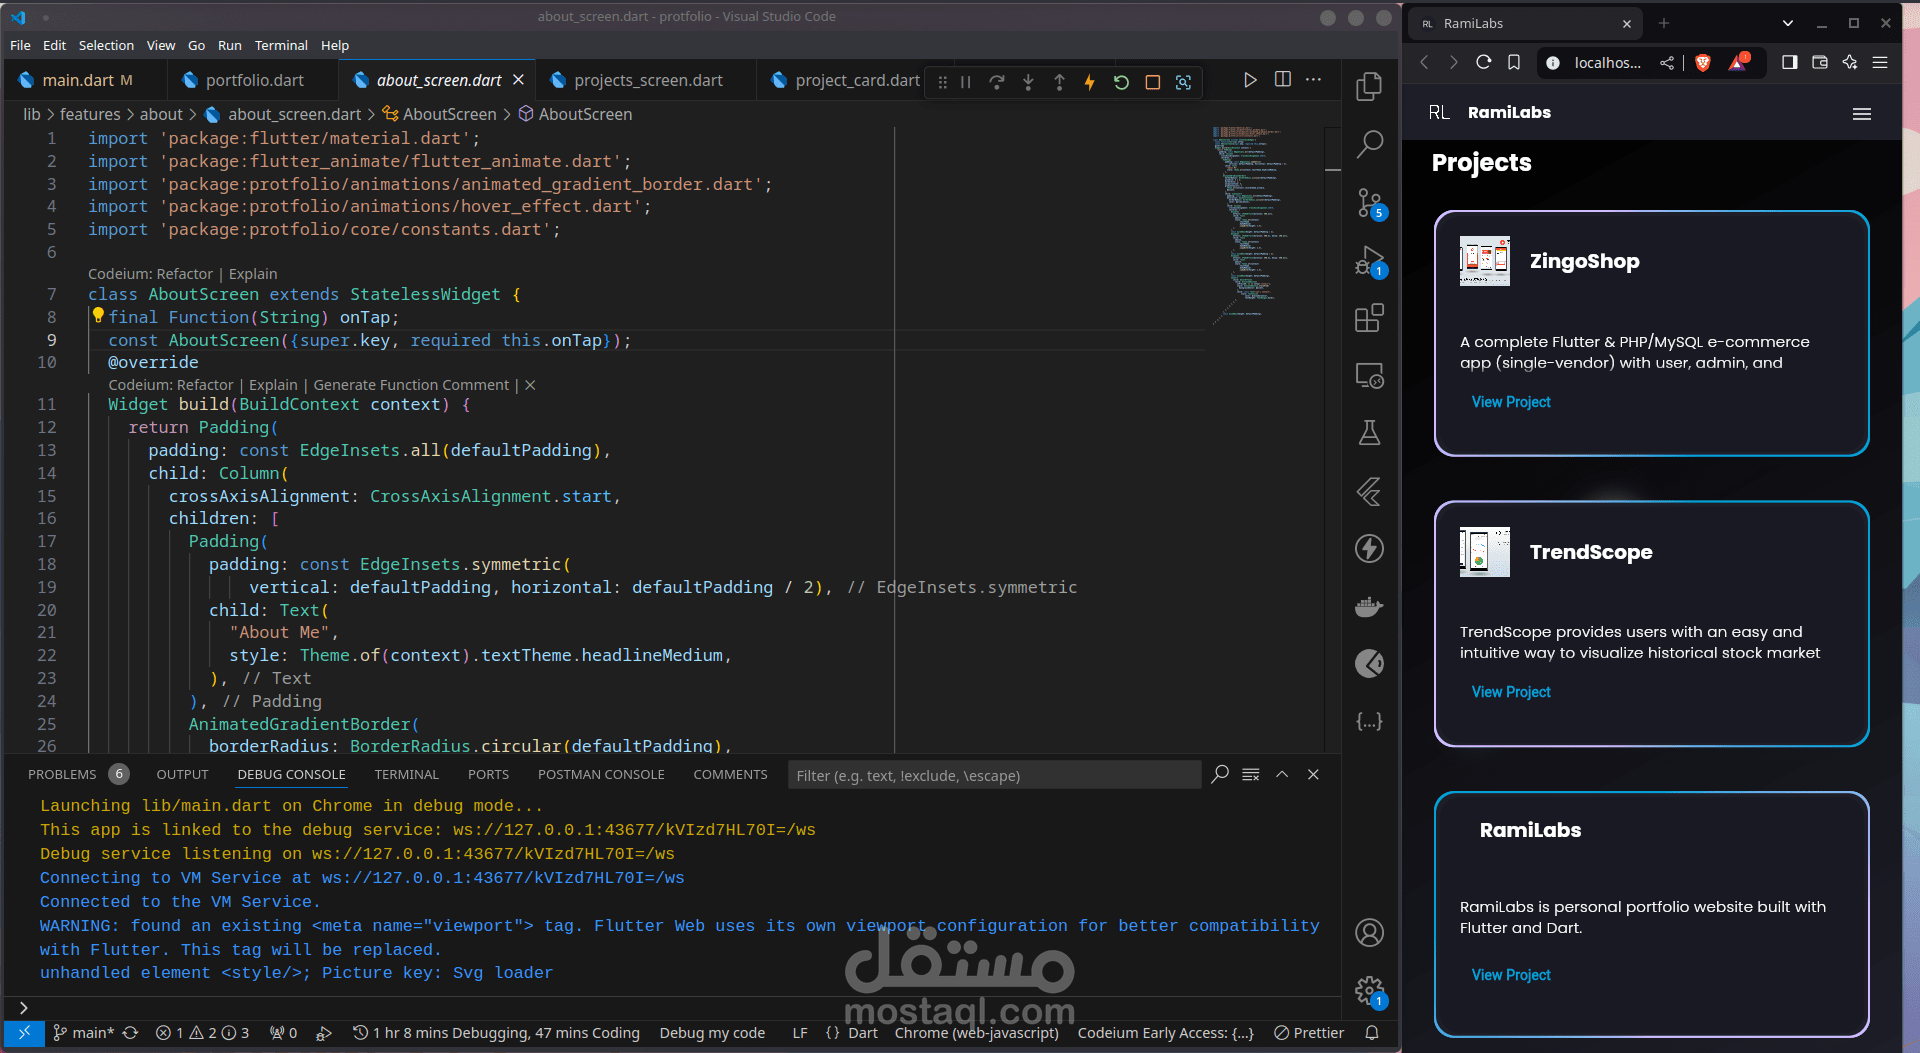Synchronize changes for the main branch
The height and width of the screenshot is (1053, 1920).
click(130, 1033)
